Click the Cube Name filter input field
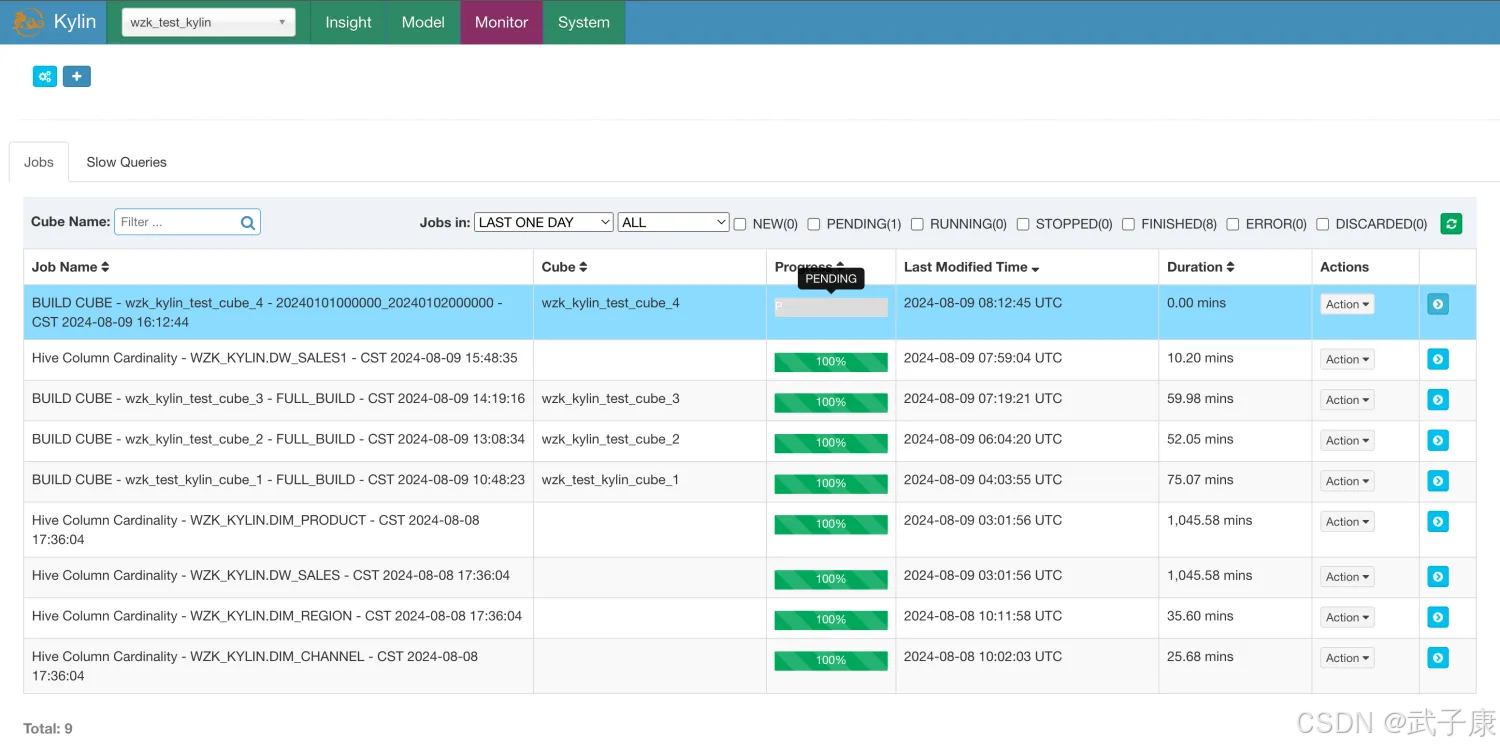This screenshot has width=1500, height=749. tap(177, 222)
